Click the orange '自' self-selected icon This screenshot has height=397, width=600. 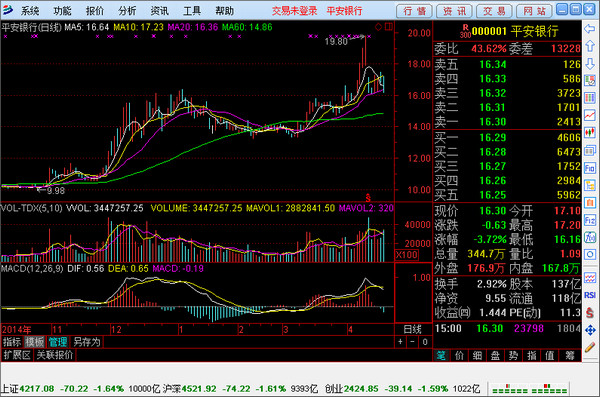[590, 202]
